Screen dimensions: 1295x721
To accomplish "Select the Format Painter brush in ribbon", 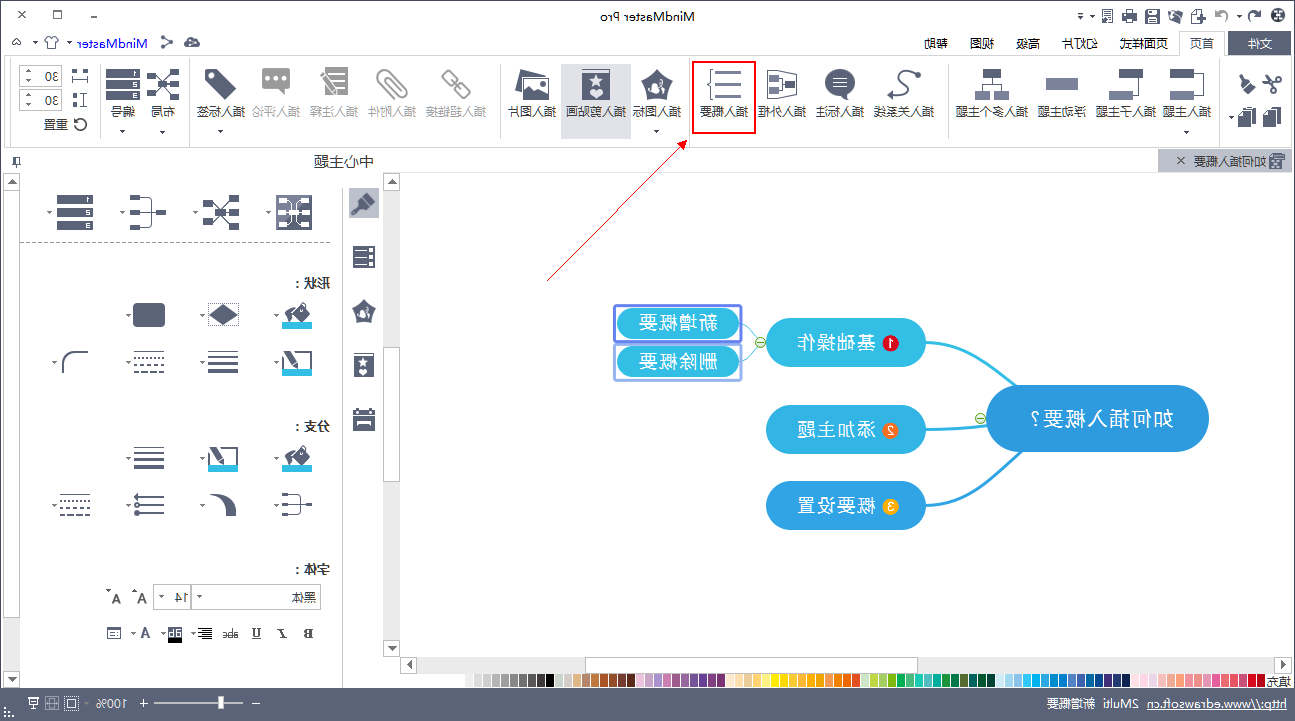I will tap(1247, 84).
